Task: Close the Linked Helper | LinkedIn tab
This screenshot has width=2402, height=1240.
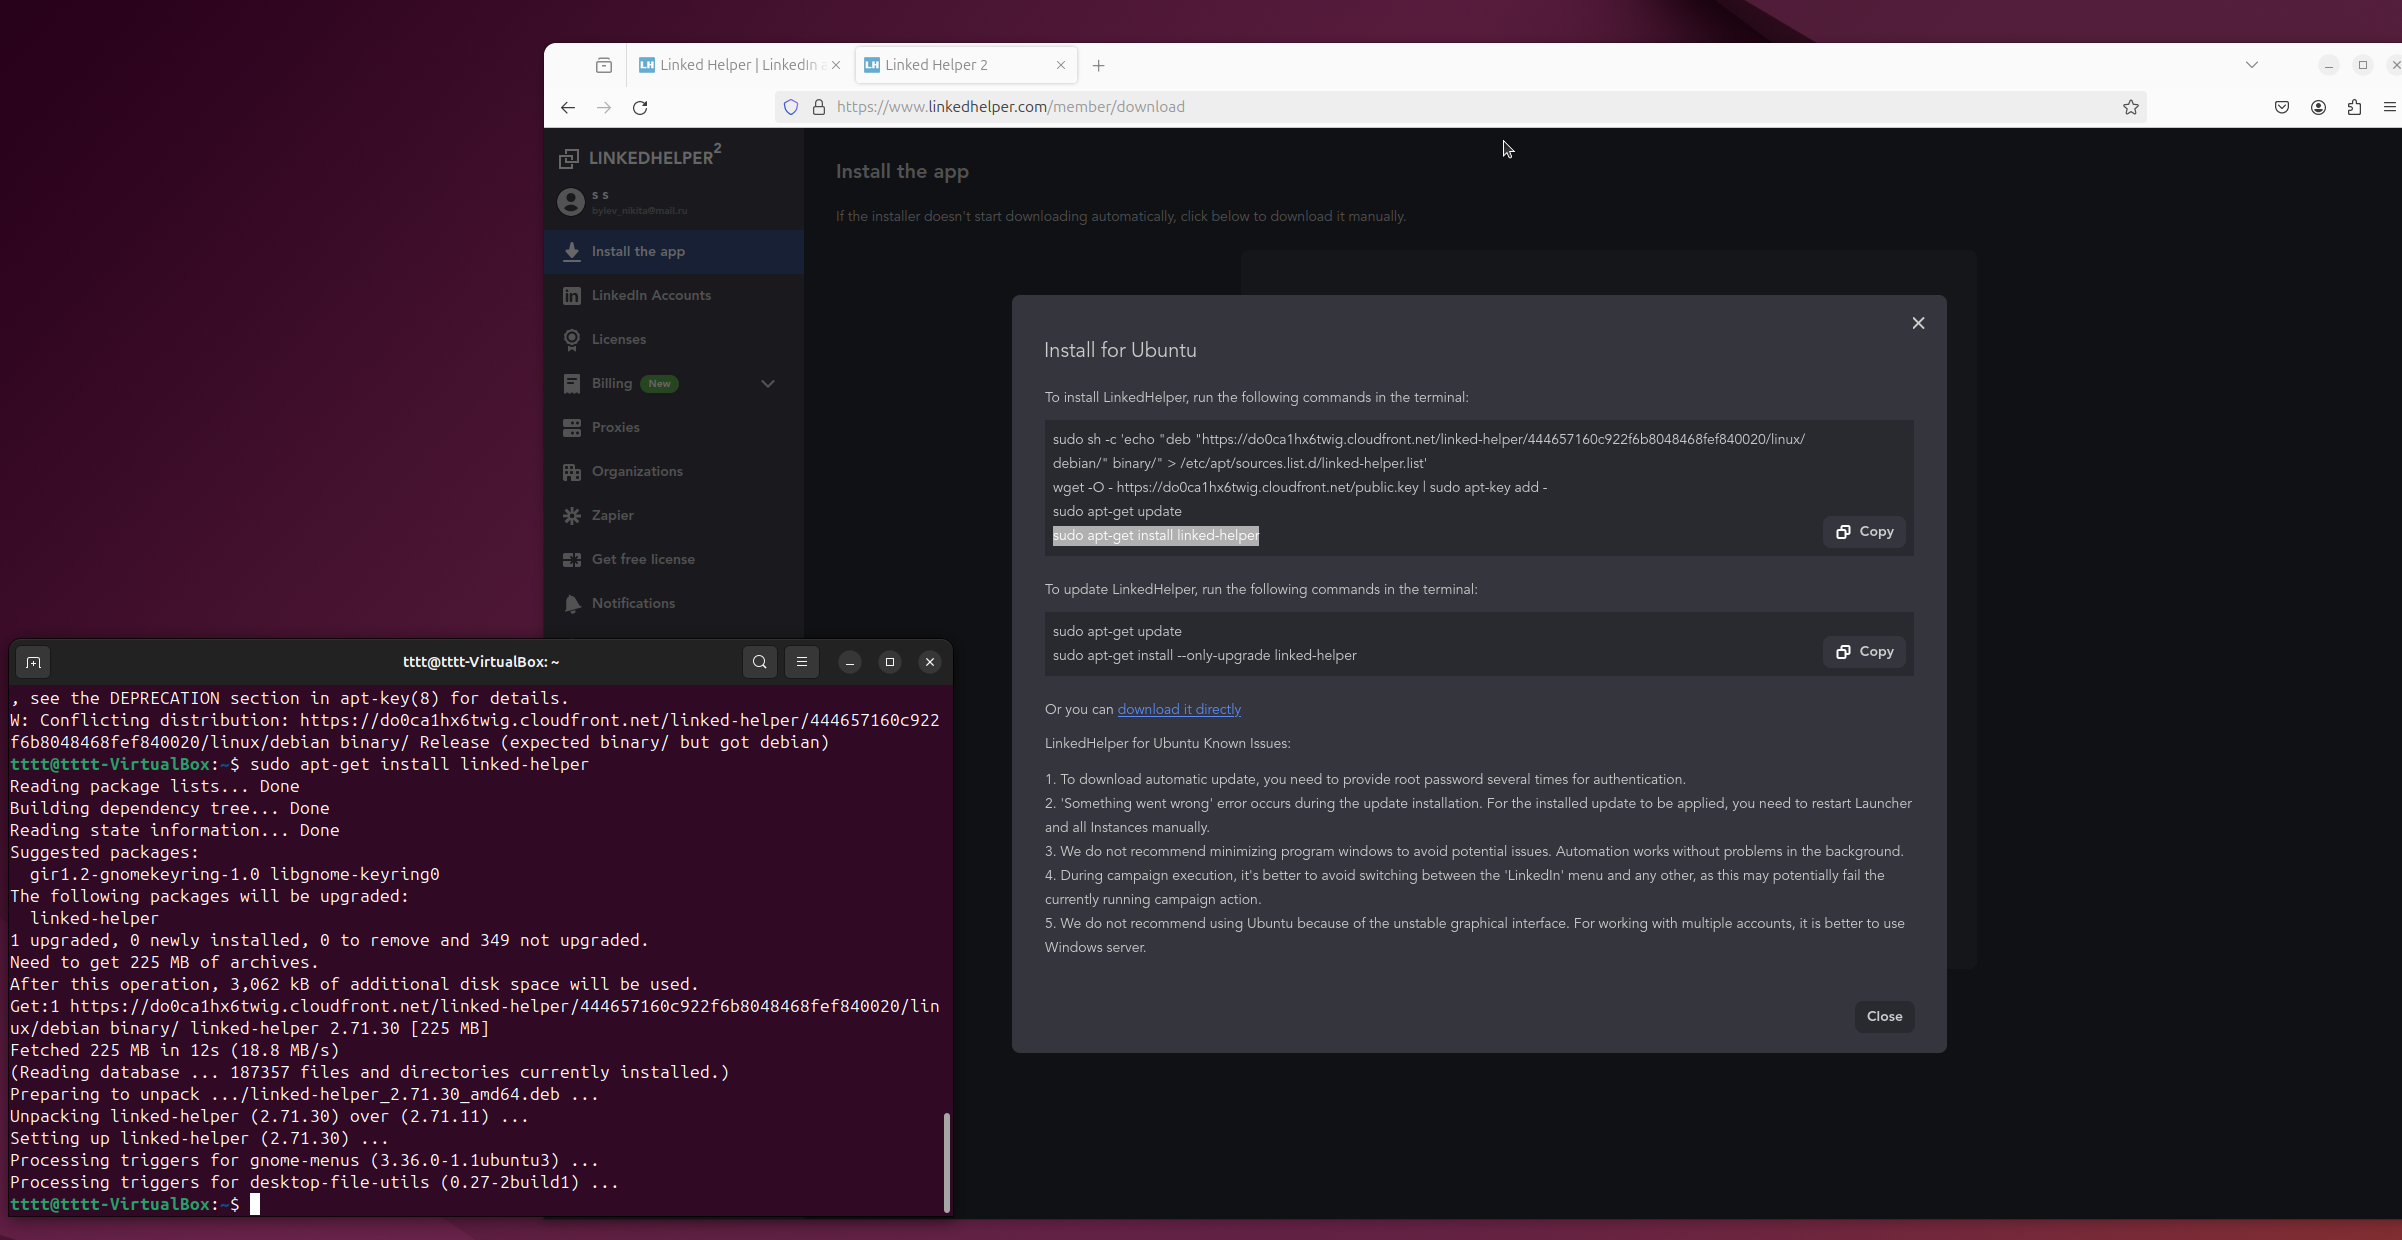Action: click(836, 65)
